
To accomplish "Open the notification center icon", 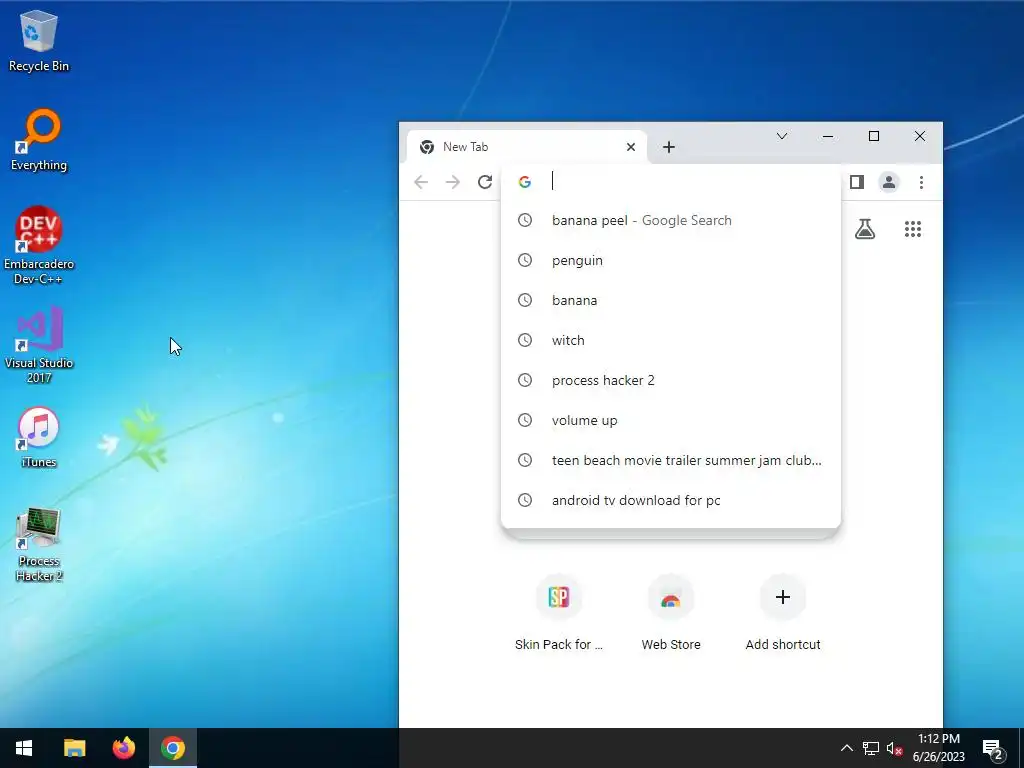I will pyautogui.click(x=993, y=748).
